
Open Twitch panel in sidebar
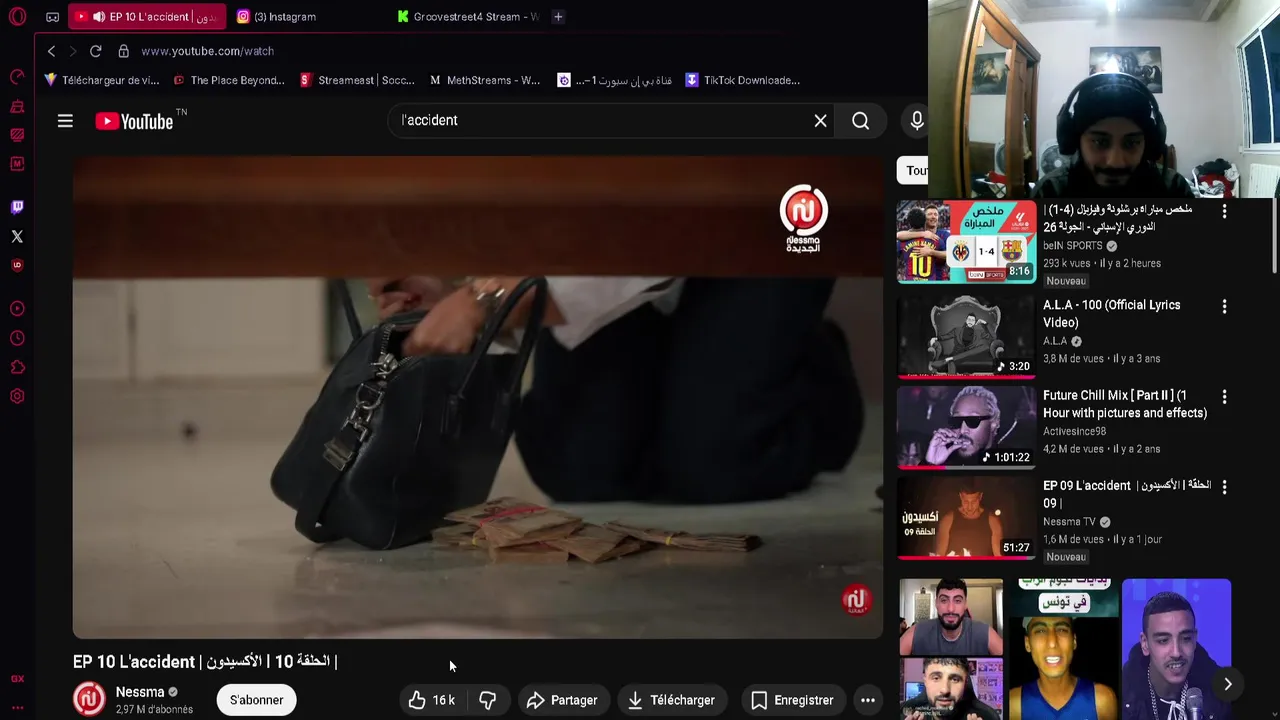(17, 207)
